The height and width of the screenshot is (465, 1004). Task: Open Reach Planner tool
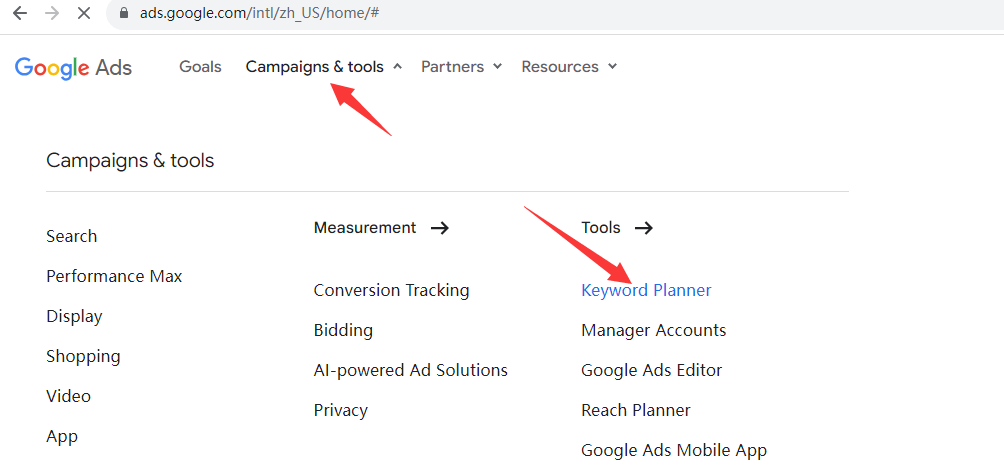tap(635, 410)
